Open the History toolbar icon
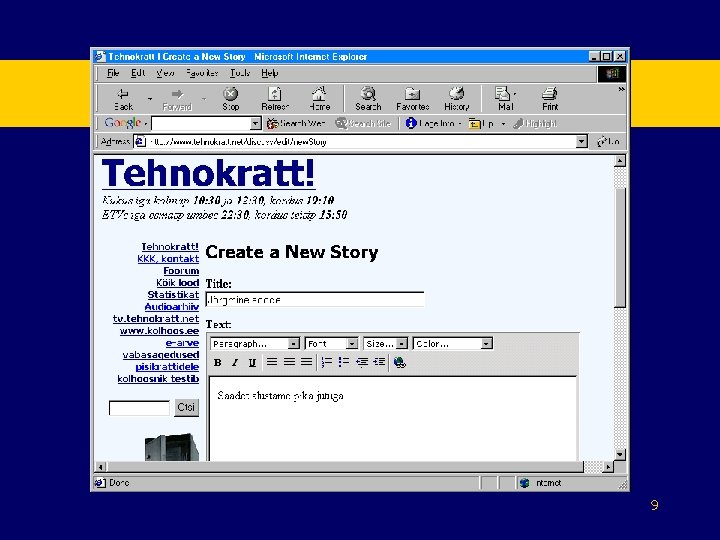720x540 pixels. (x=456, y=99)
